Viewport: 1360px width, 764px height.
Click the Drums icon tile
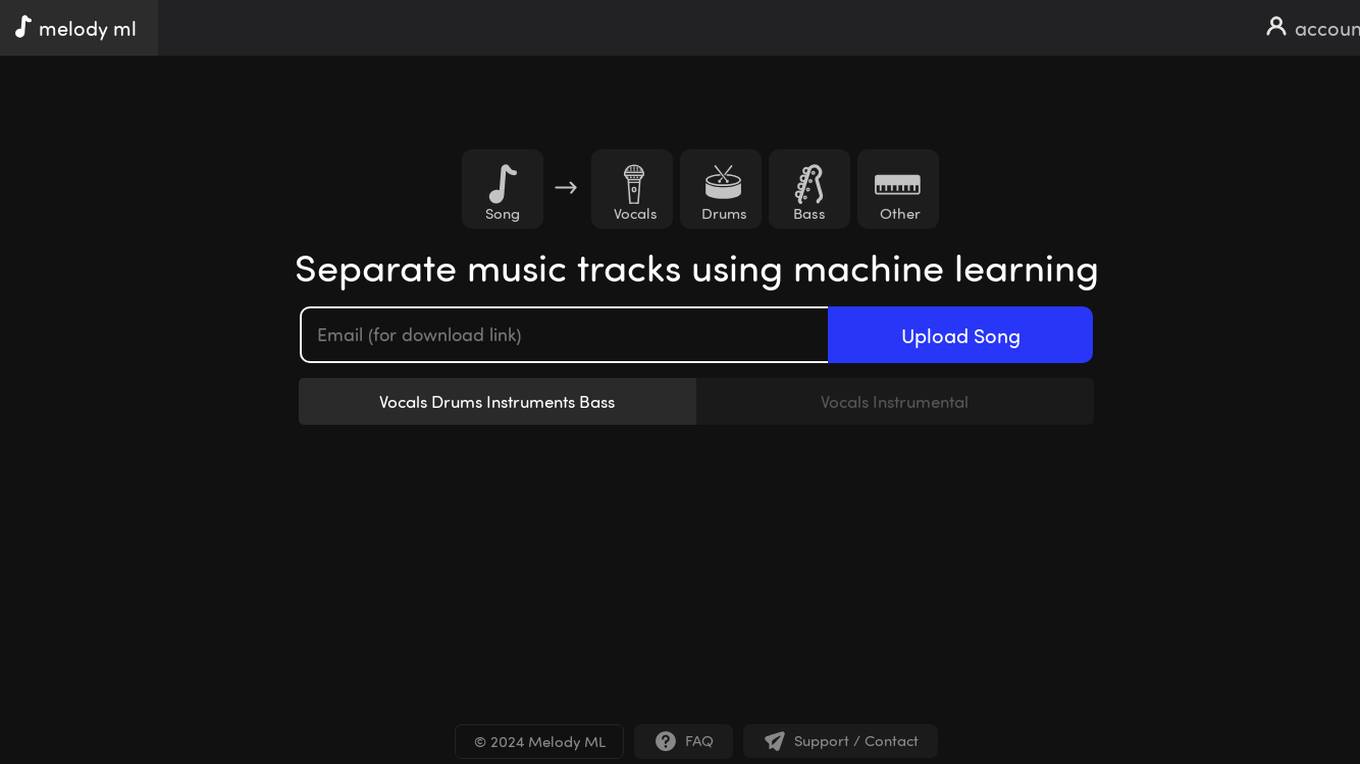(721, 189)
